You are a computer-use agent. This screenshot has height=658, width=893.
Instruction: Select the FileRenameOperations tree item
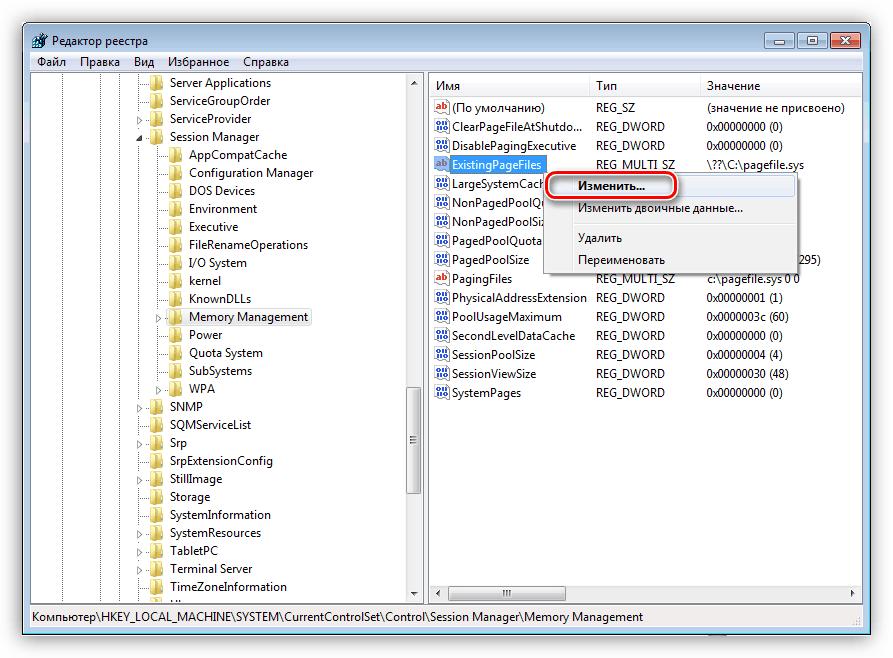pyautogui.click(x=248, y=245)
